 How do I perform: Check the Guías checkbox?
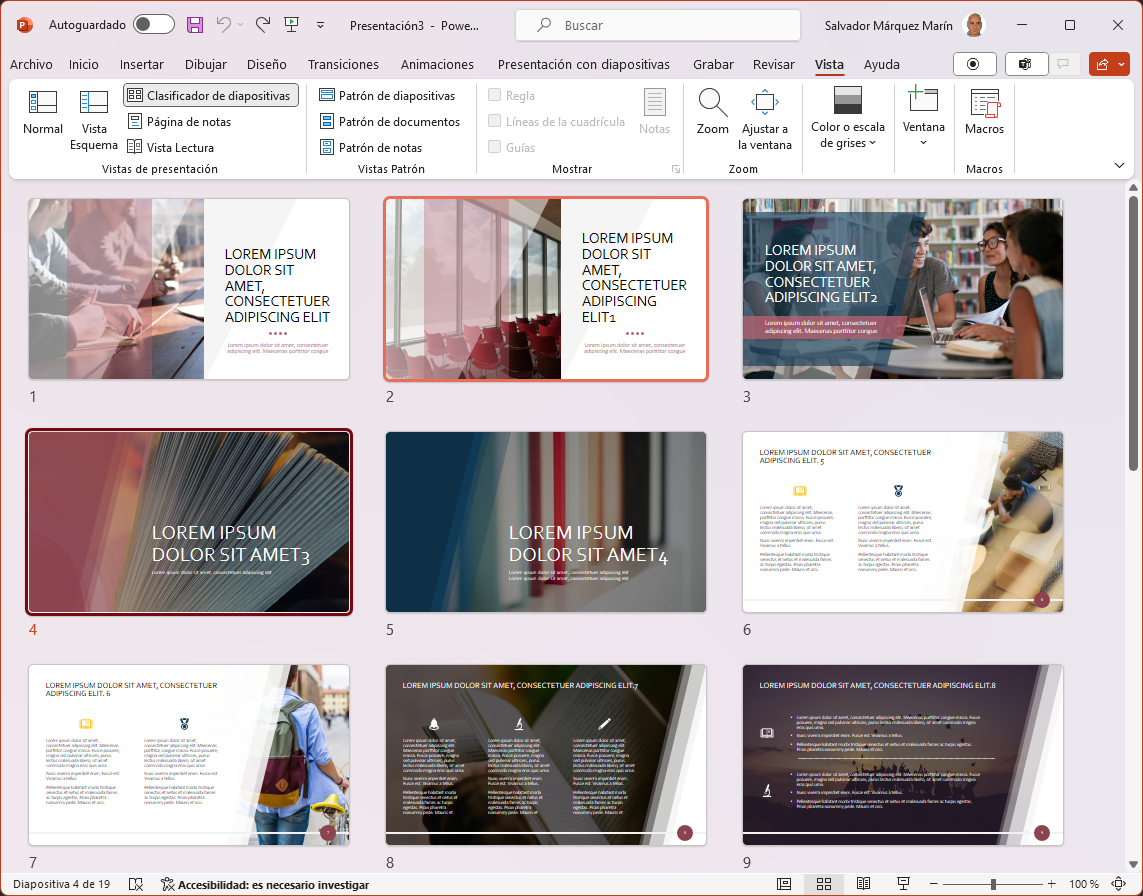[x=494, y=147]
